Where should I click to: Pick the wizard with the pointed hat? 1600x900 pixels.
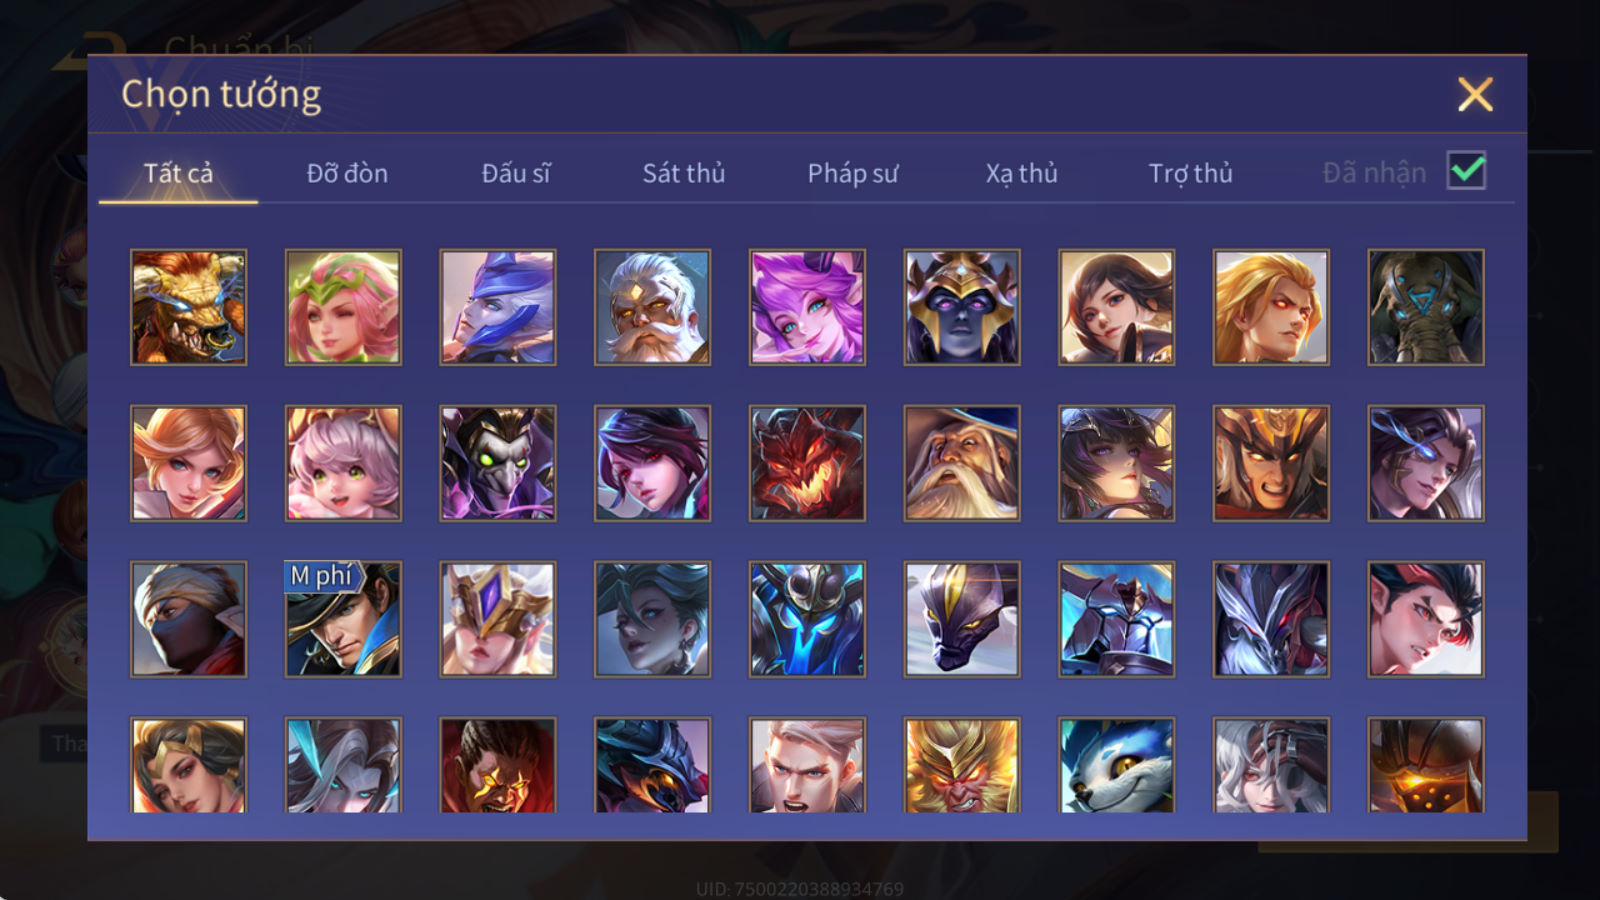pyautogui.click(x=962, y=463)
